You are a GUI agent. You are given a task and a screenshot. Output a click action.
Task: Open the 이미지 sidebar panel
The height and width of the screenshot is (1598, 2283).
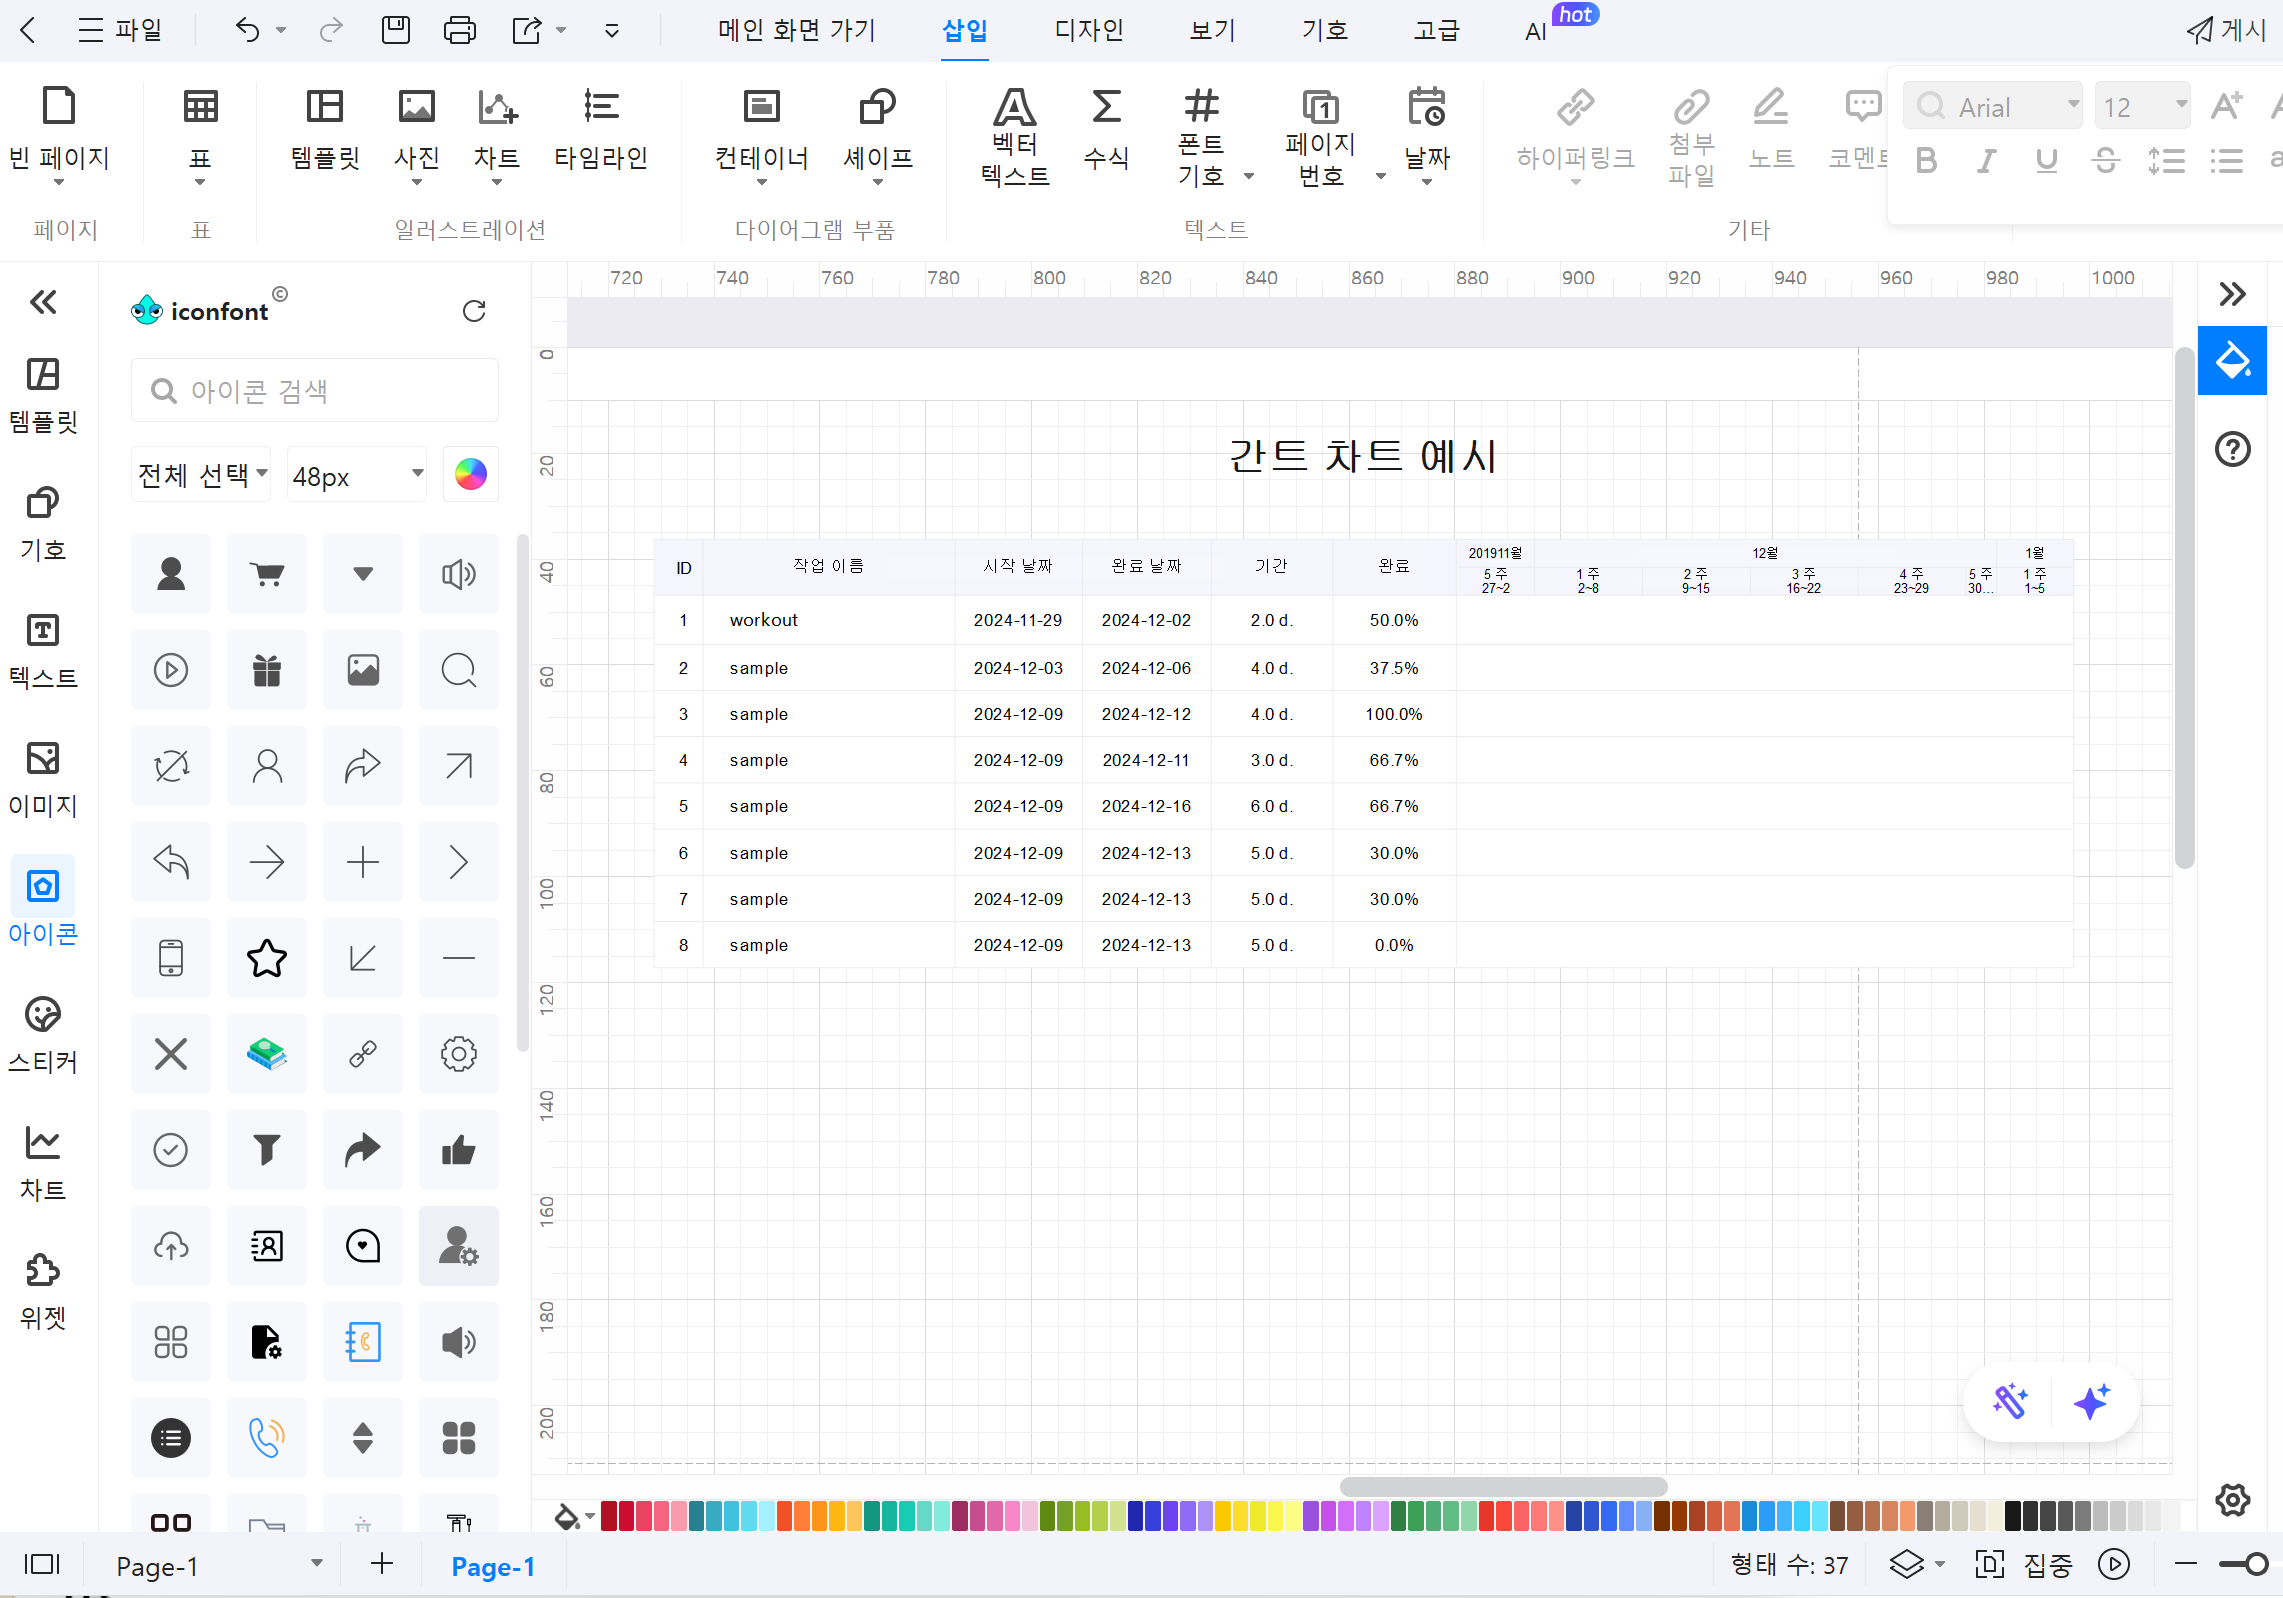click(43, 778)
